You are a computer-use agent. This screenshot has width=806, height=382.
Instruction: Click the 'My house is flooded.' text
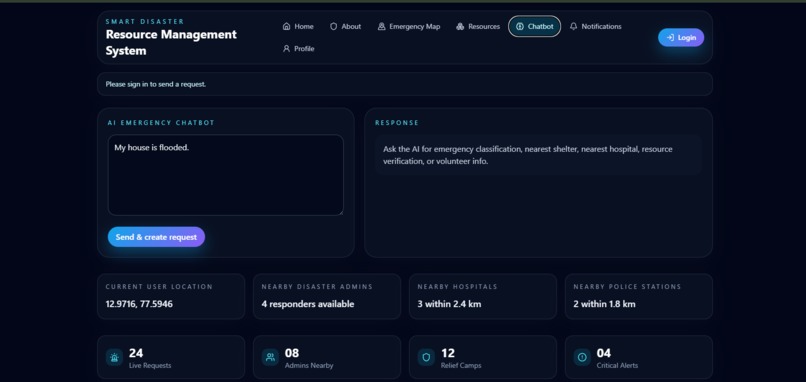tap(152, 148)
